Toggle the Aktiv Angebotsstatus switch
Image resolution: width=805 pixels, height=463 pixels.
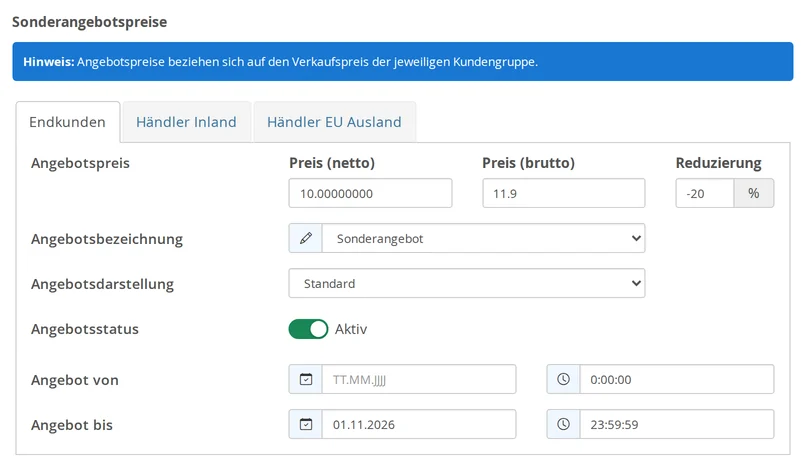point(308,329)
